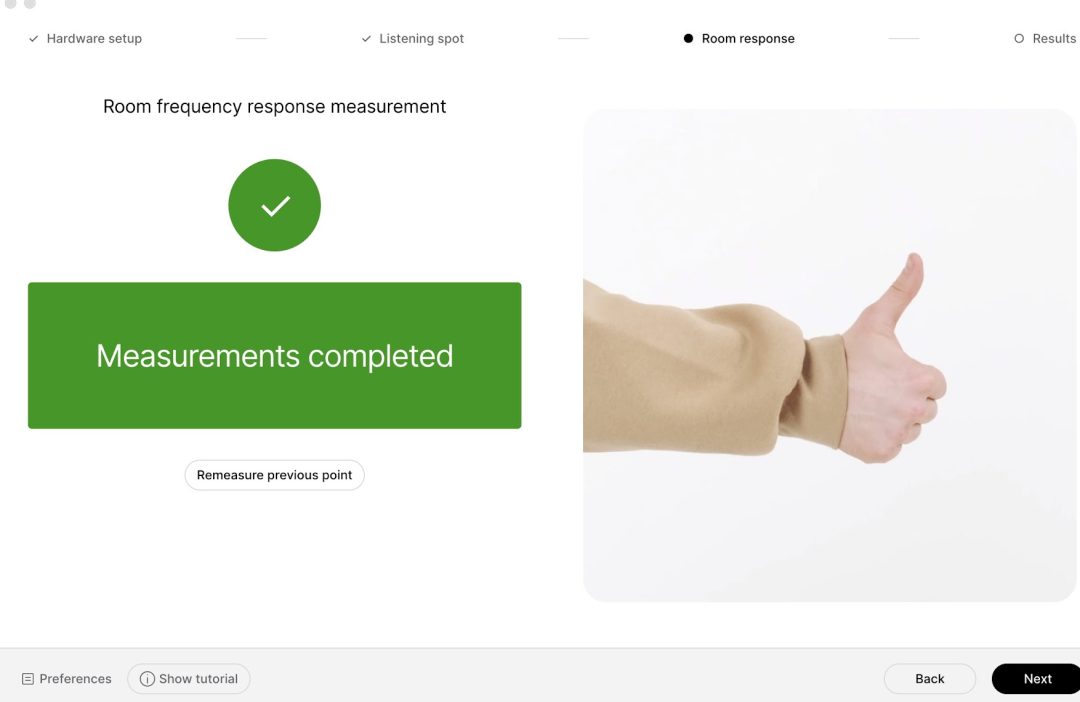The width and height of the screenshot is (1080, 702).
Task: Click the info icon beside Show tutorial
Action: click(x=147, y=679)
